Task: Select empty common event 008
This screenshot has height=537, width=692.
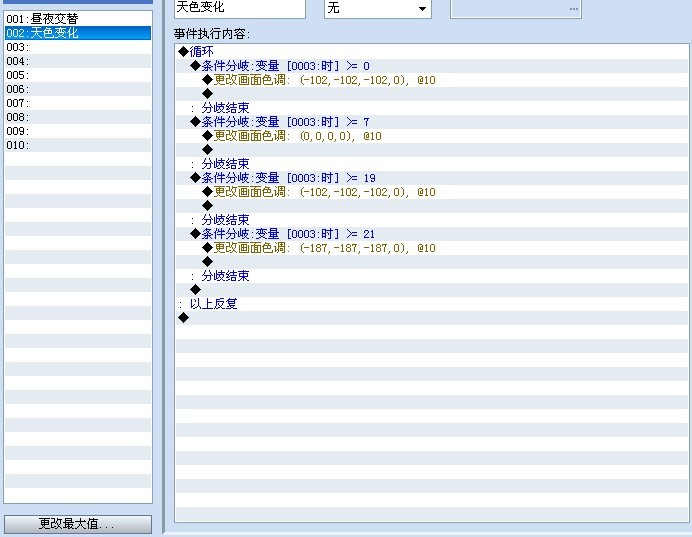Action: pos(78,117)
